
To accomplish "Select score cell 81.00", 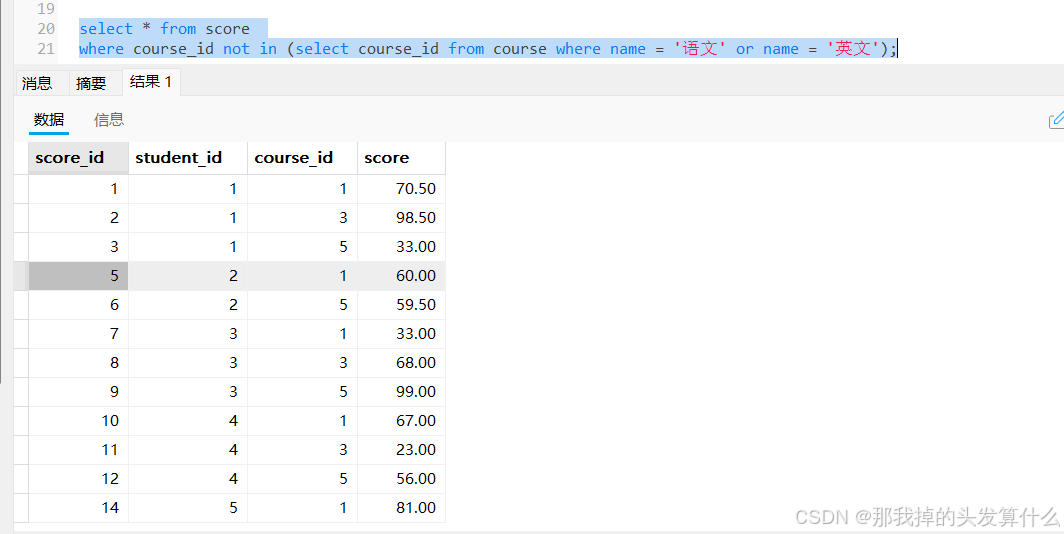I will (401, 508).
